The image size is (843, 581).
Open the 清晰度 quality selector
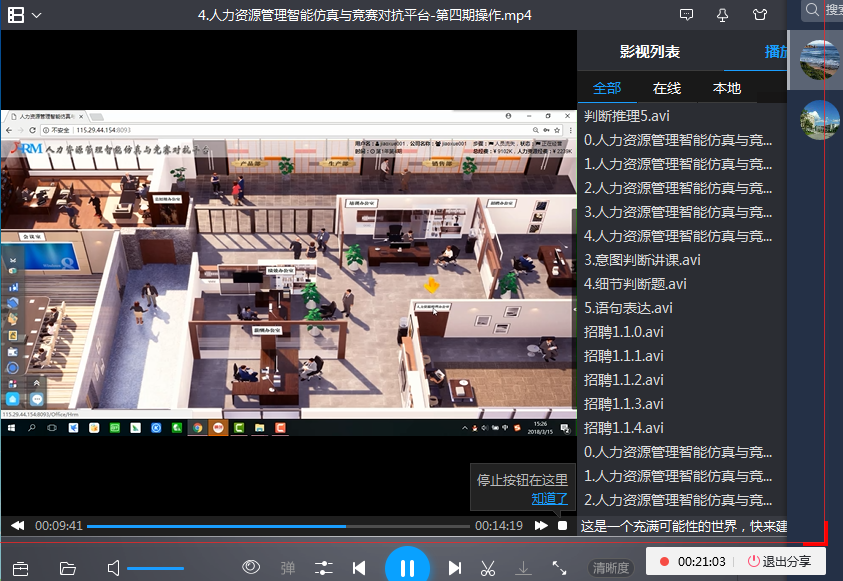point(611,568)
